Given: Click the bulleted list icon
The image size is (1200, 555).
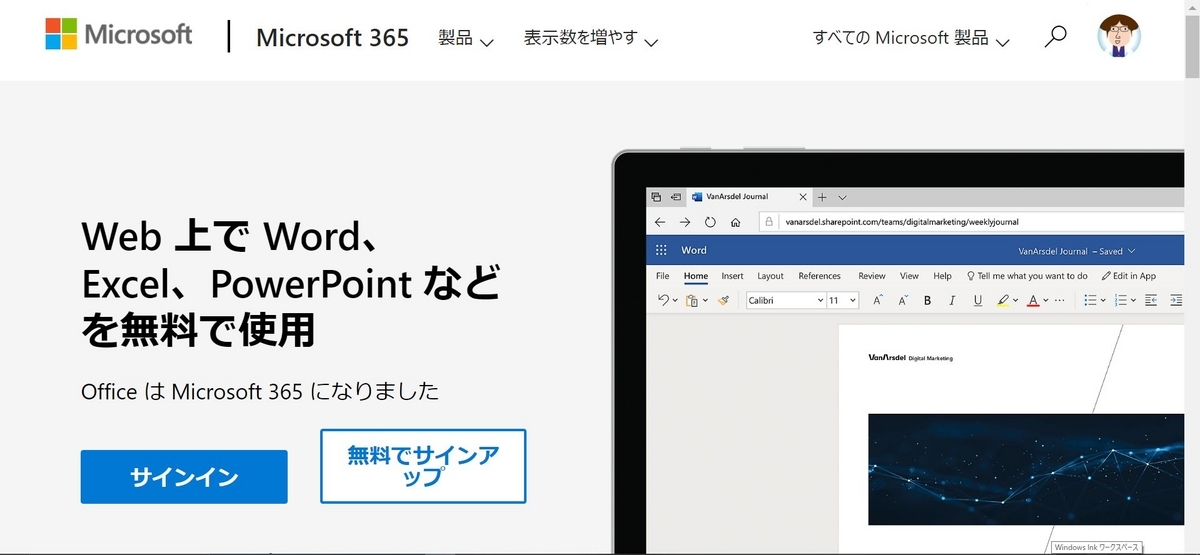Looking at the screenshot, I should pyautogui.click(x=1091, y=300).
